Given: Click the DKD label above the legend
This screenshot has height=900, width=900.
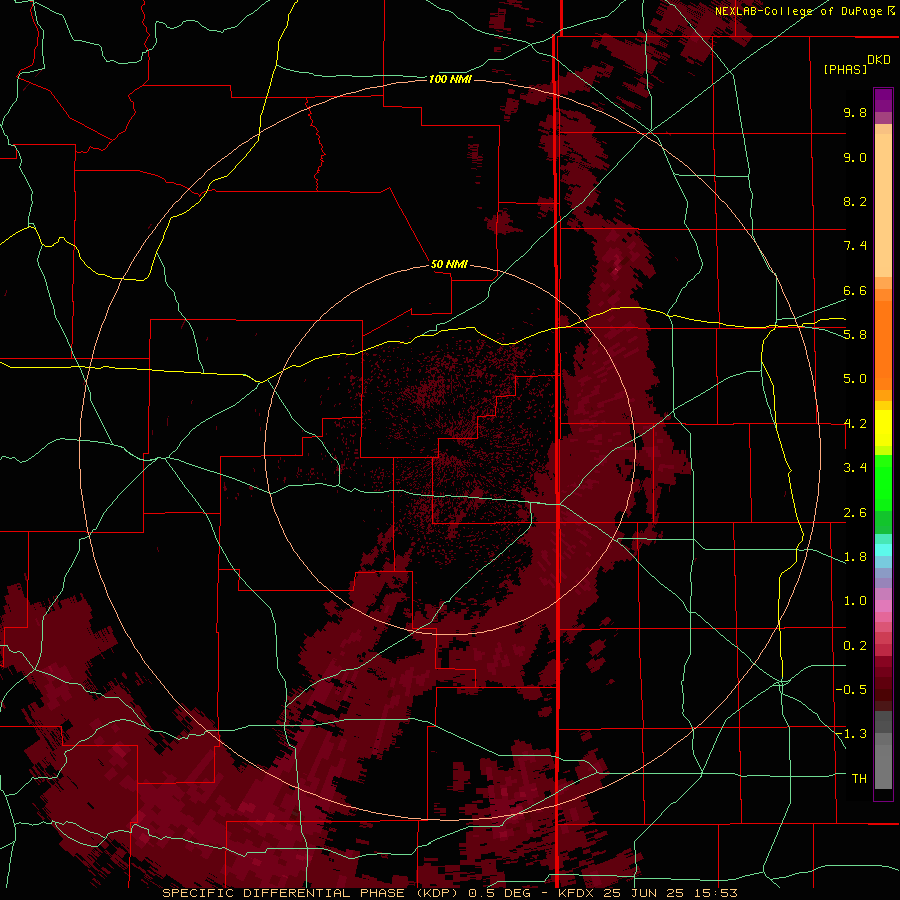Looking at the screenshot, I should [x=879, y=60].
